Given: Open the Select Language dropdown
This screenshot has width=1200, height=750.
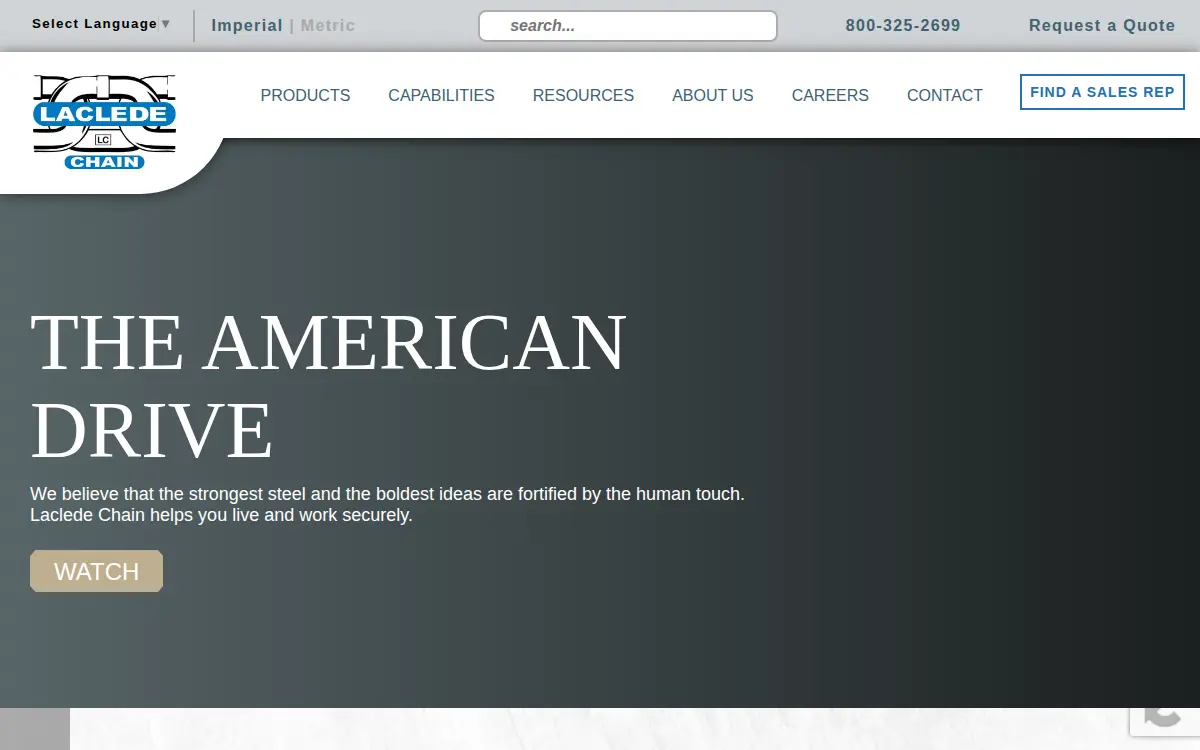Looking at the screenshot, I should pos(101,24).
